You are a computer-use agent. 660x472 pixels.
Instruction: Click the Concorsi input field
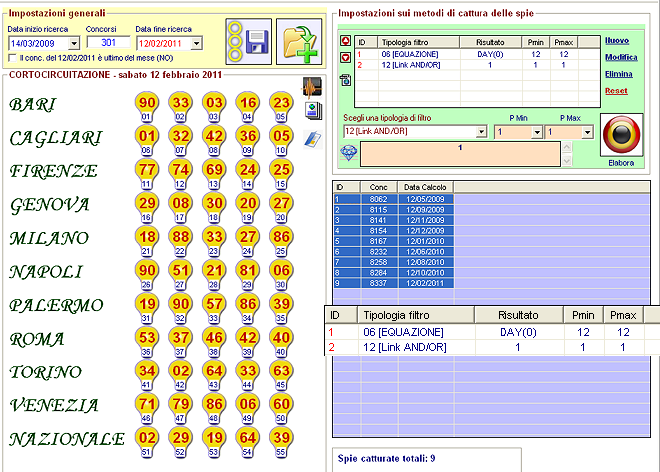tap(109, 43)
